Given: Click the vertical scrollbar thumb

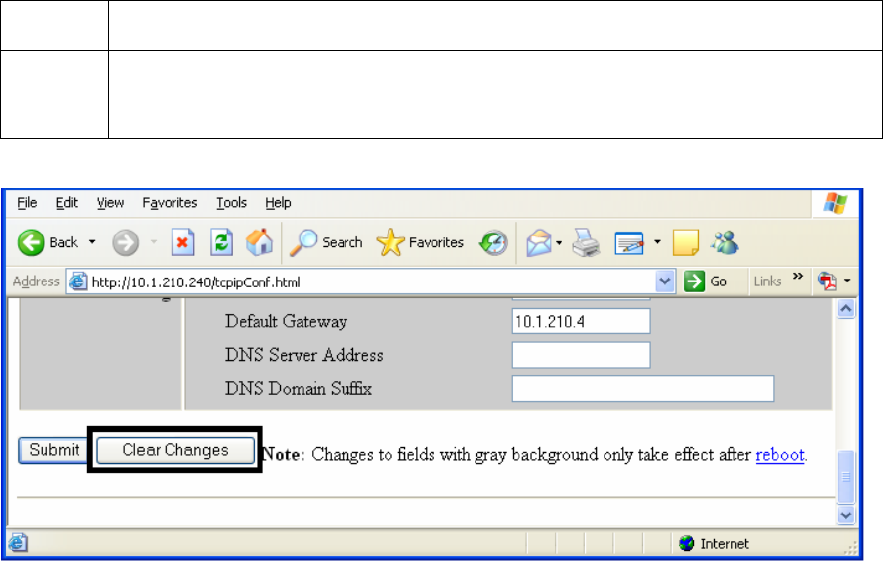Looking at the screenshot, I should [x=846, y=477].
